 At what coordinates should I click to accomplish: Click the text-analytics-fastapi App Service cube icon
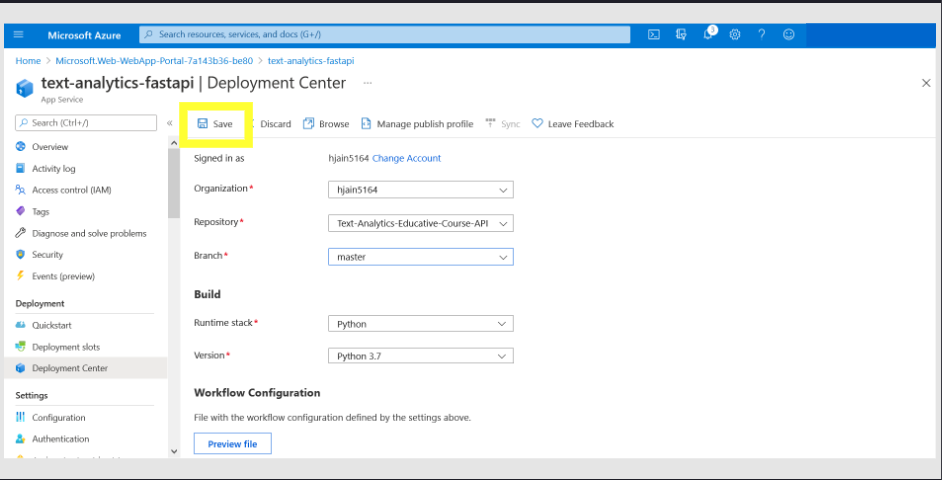point(25,88)
